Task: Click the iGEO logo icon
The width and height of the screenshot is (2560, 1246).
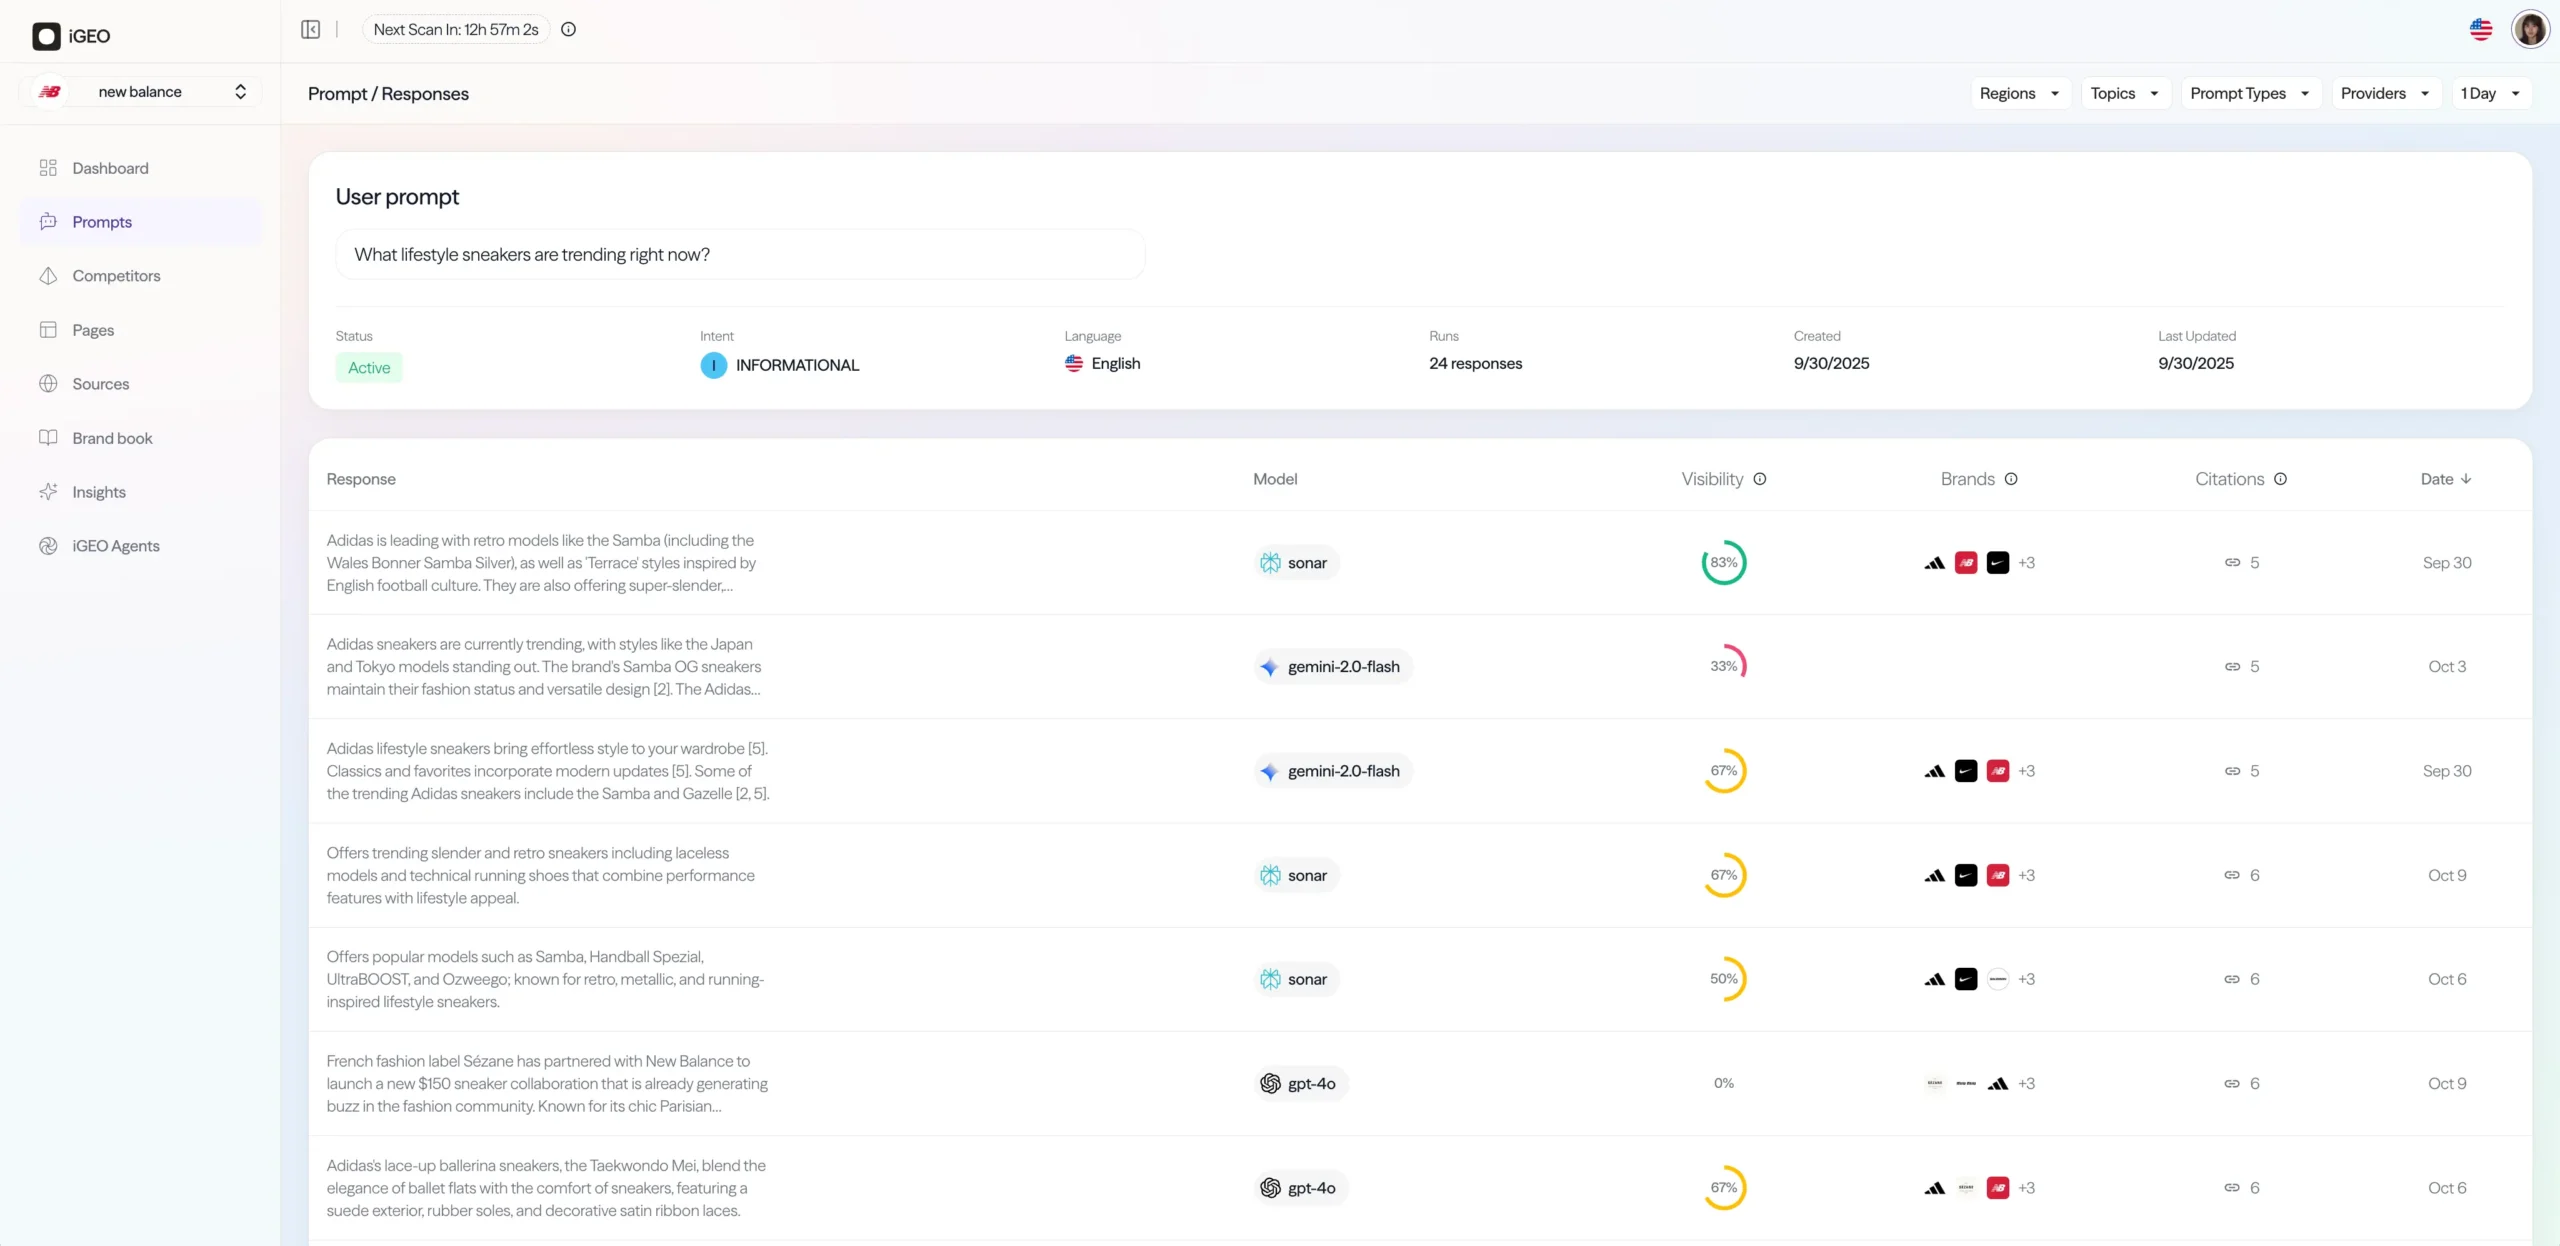Action: tap(46, 36)
